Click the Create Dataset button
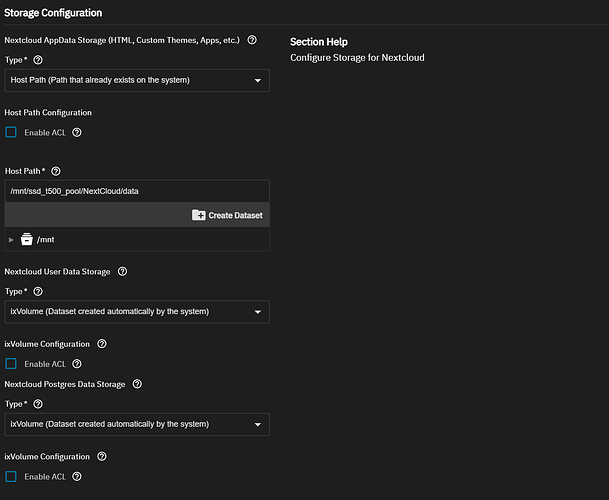Viewport: 609px width, 500px height. 228,215
